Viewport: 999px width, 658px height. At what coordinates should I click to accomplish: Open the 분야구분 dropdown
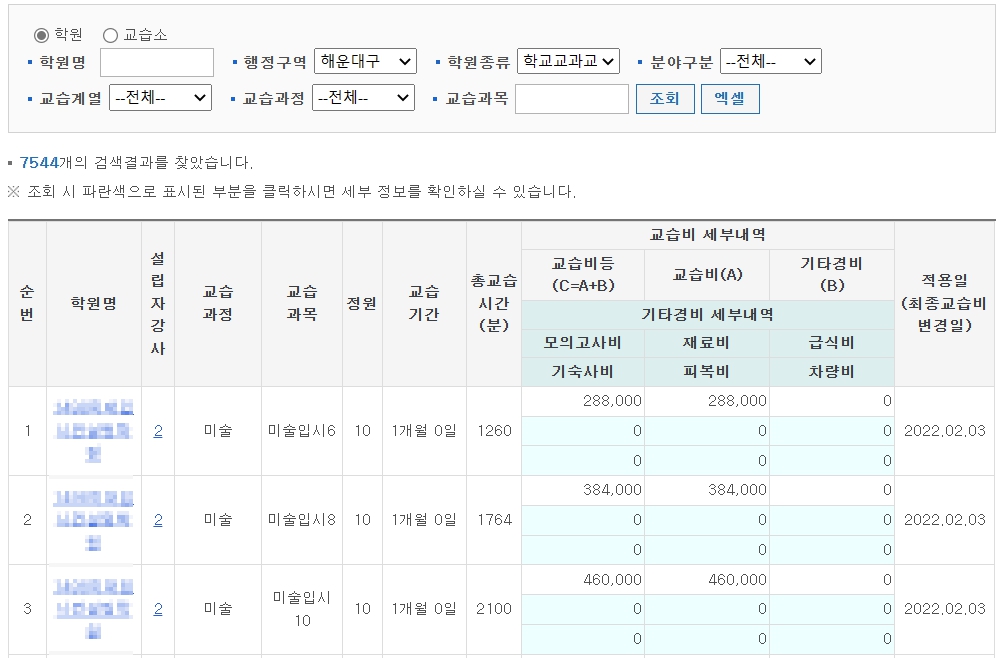pos(770,60)
